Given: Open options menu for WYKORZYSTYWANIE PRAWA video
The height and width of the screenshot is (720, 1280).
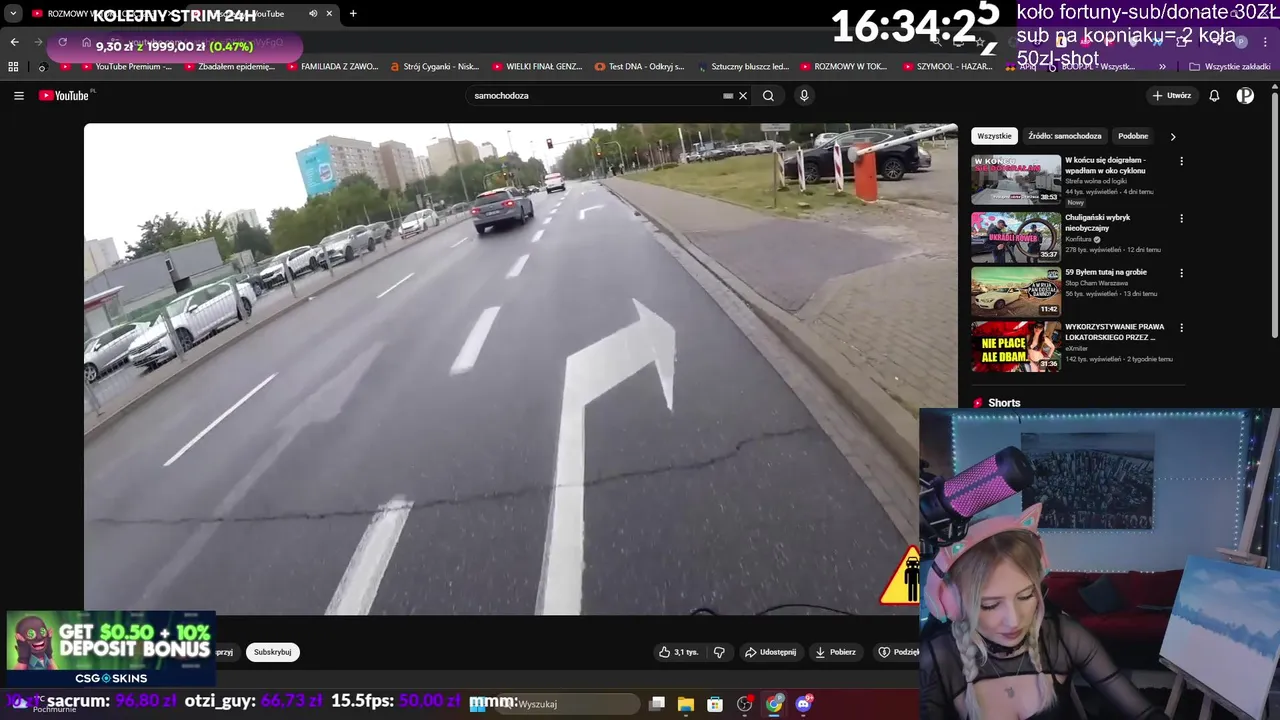Looking at the screenshot, I should (1181, 328).
